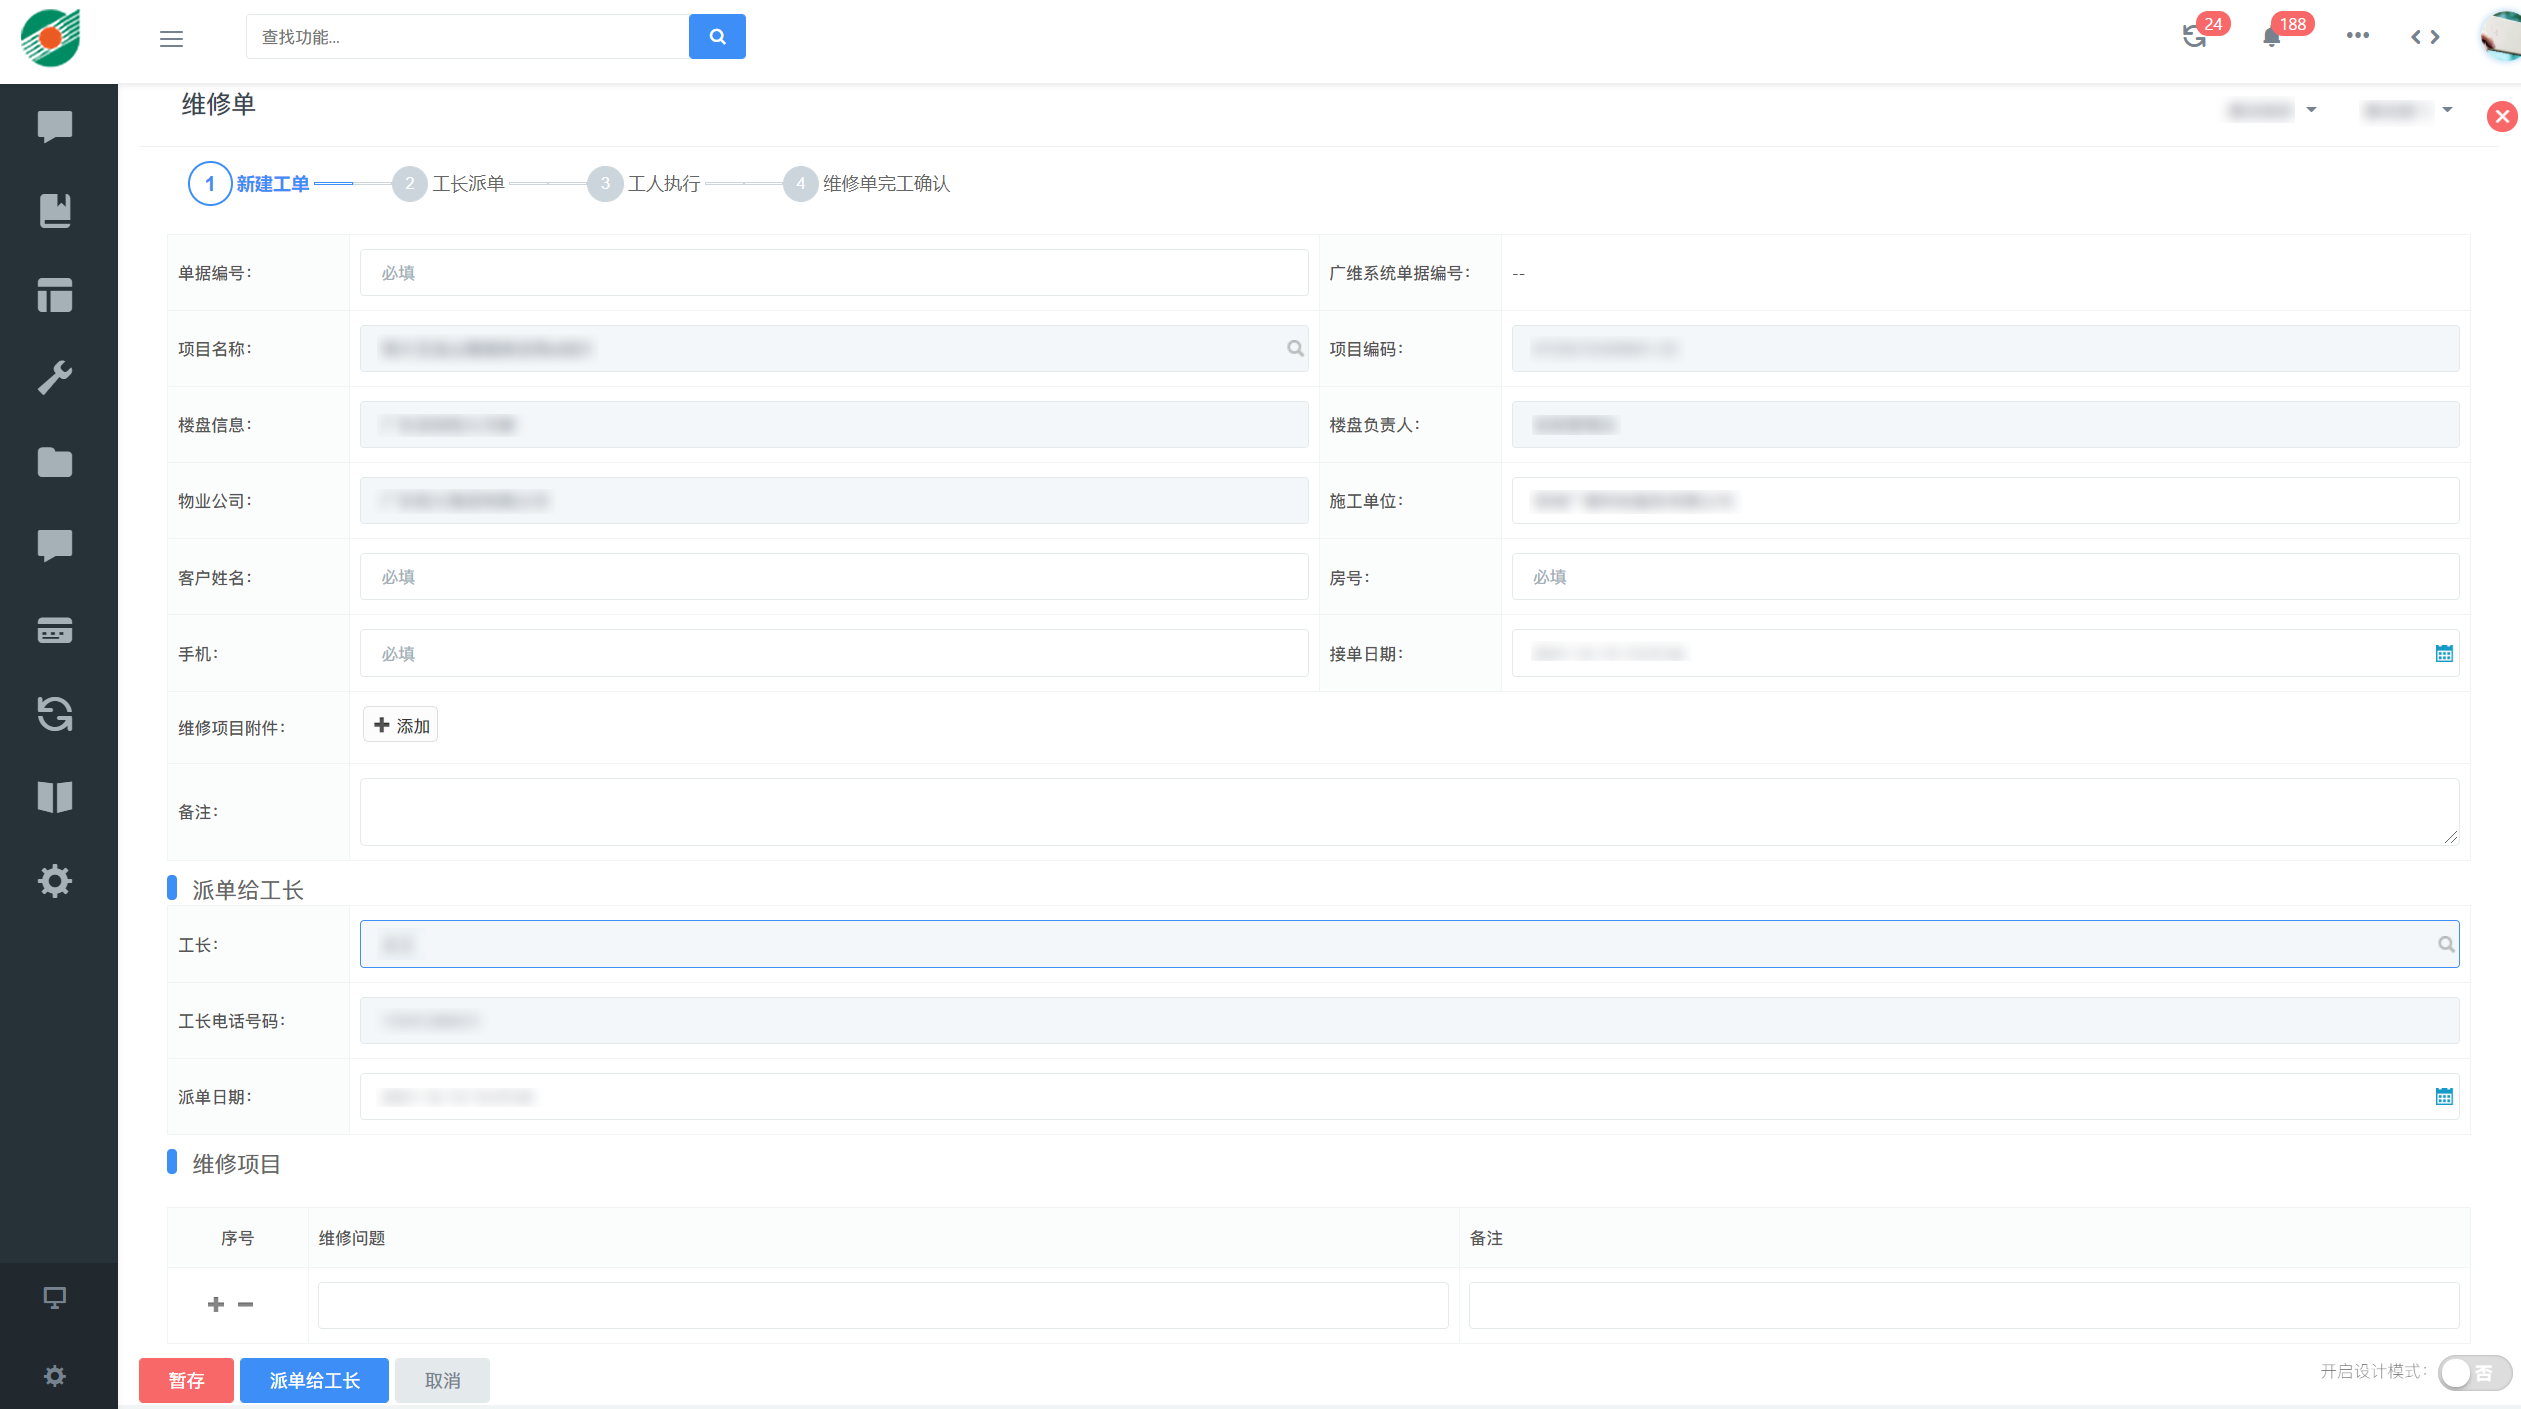Click the 添加 attachment button
The height and width of the screenshot is (1409, 2521).
pyautogui.click(x=401, y=726)
